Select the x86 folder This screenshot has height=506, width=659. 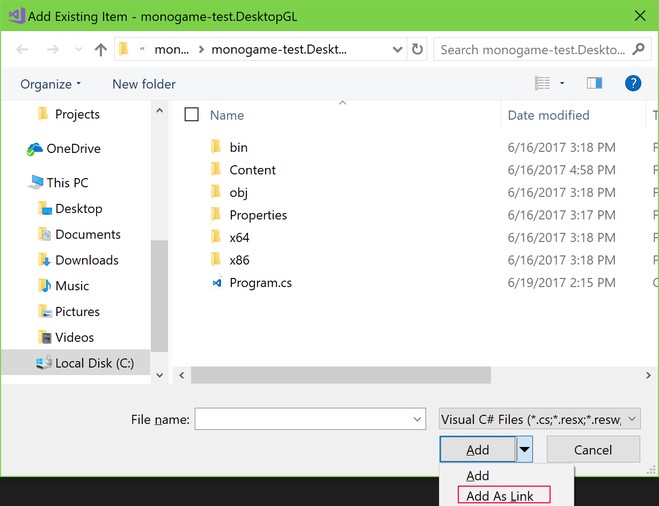coord(239,260)
